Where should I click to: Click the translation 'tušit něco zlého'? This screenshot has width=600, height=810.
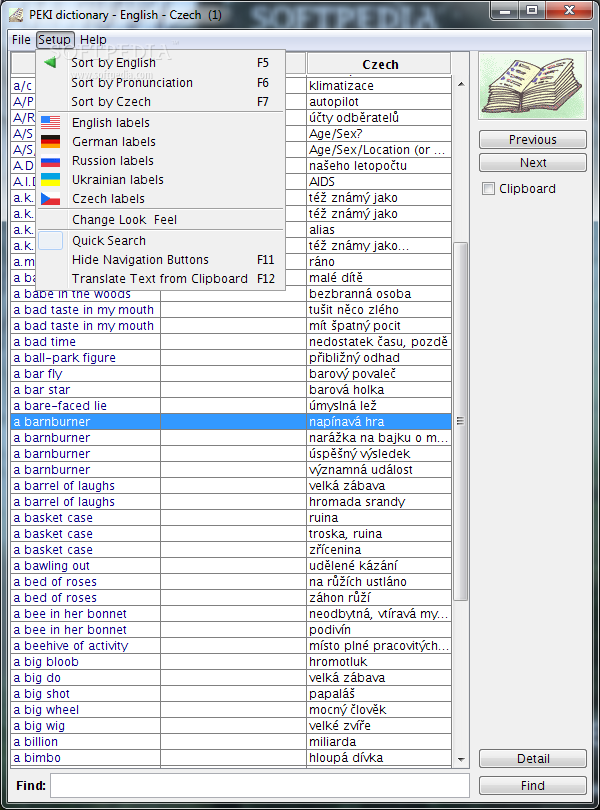coord(354,309)
